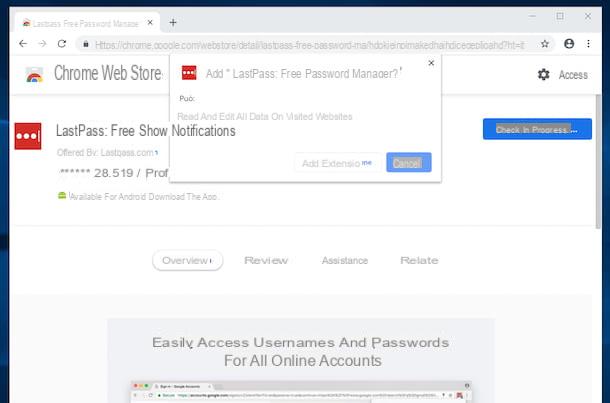
Task: Open the Offered By Lastpass.com link
Action: [107, 152]
